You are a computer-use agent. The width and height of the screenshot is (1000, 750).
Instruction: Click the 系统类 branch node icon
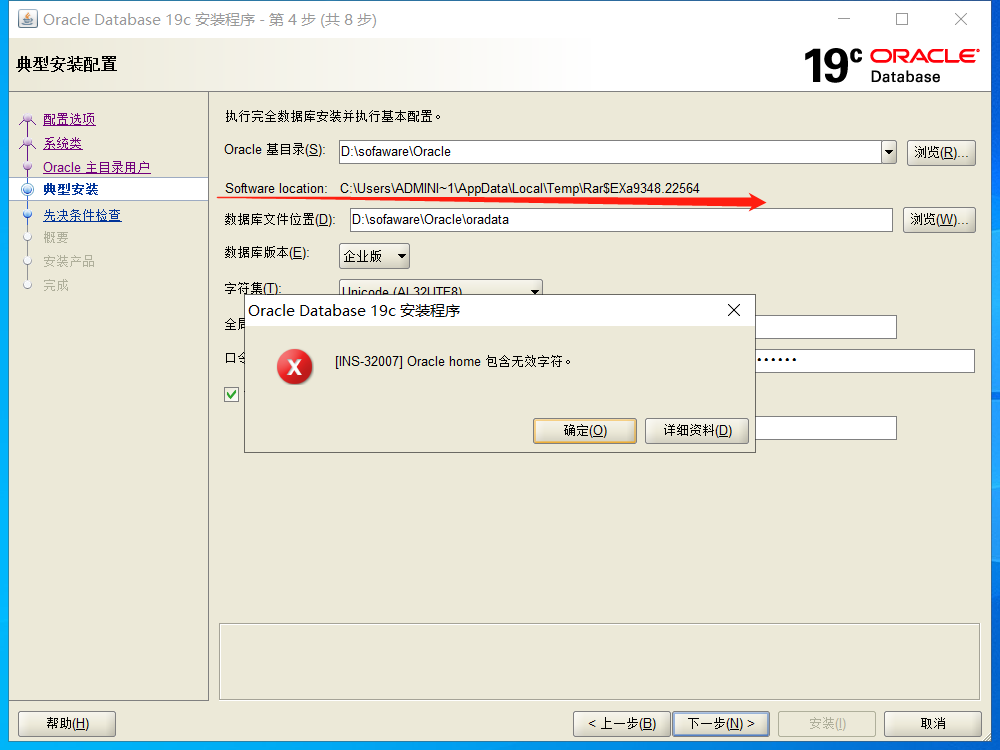27,143
